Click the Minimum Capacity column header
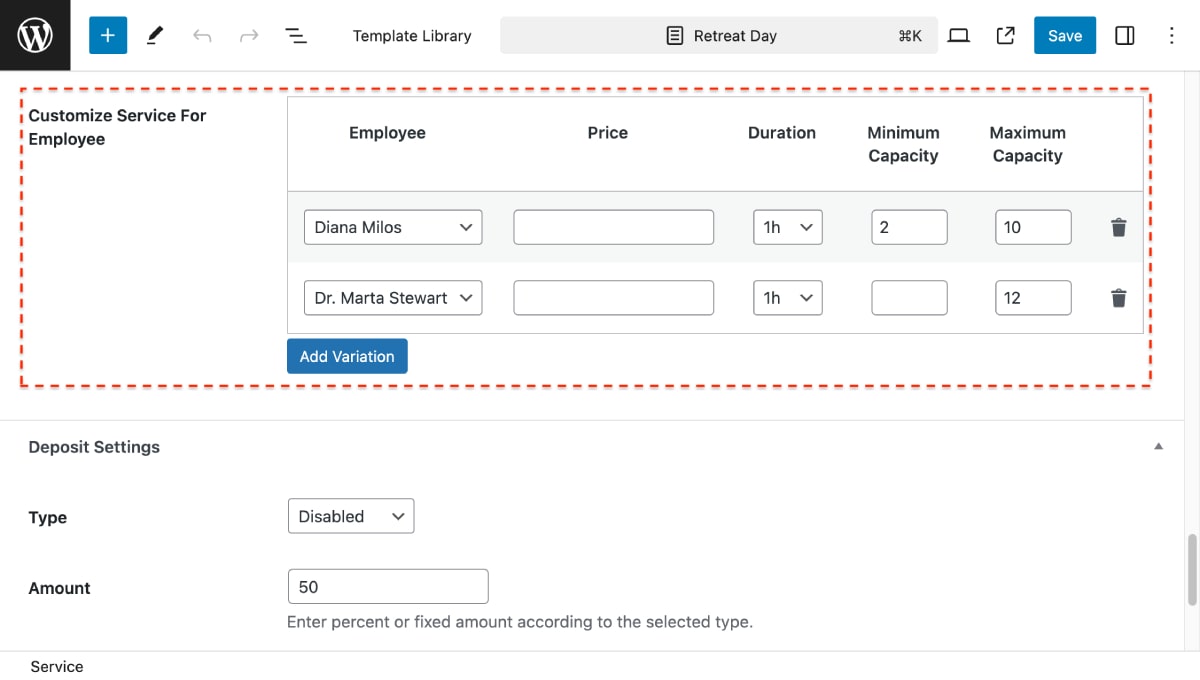The width and height of the screenshot is (1200, 680). [903, 144]
